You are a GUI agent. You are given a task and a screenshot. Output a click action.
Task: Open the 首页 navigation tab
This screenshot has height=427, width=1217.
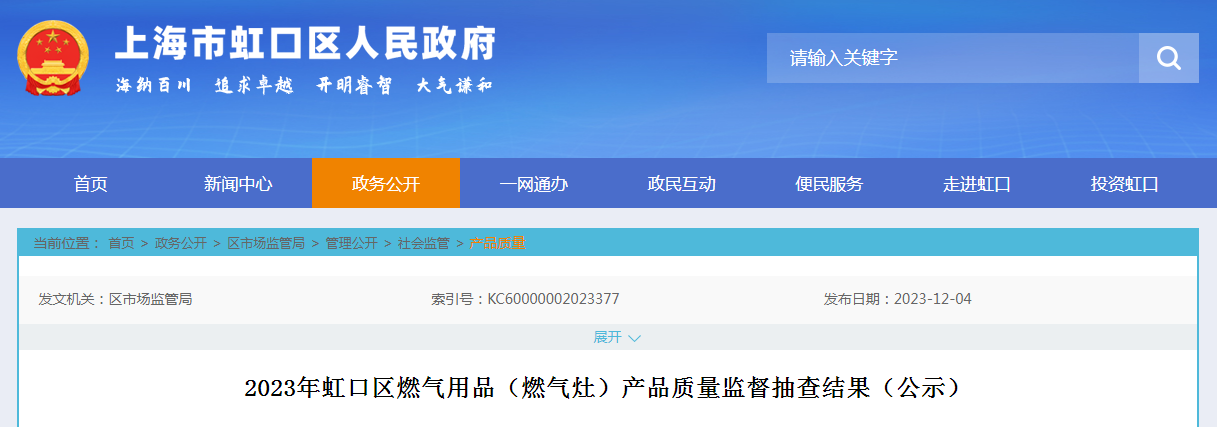pyautogui.click(x=90, y=184)
